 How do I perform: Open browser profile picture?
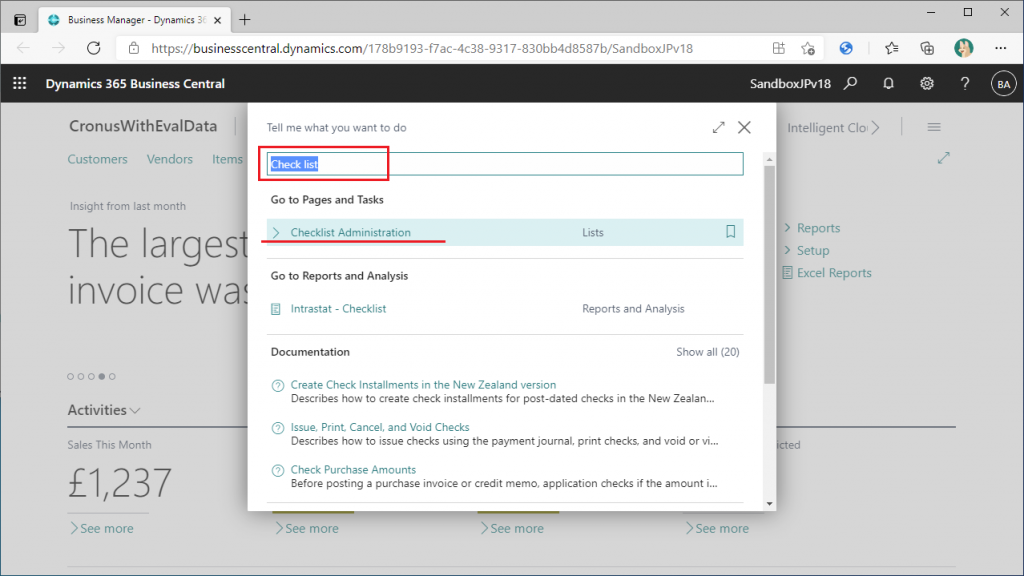pos(963,48)
